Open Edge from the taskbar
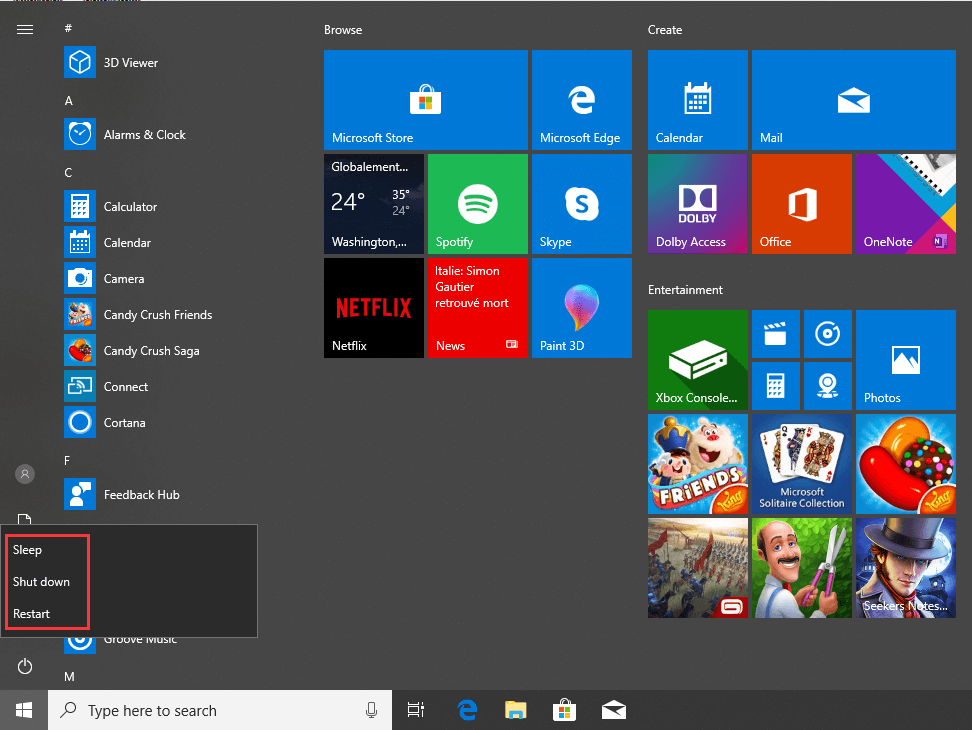The image size is (972, 730). tap(467, 710)
